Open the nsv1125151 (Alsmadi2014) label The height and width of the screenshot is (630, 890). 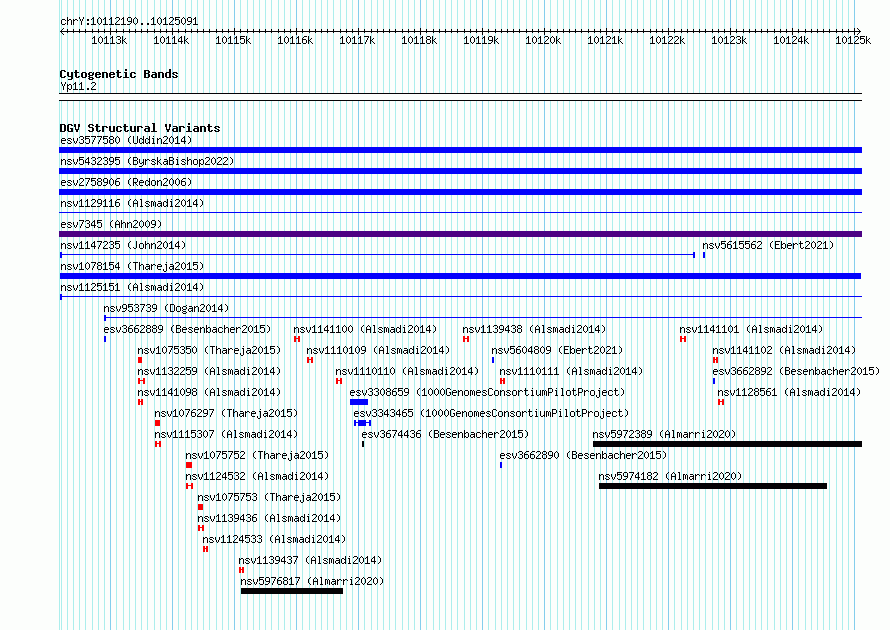[132, 287]
